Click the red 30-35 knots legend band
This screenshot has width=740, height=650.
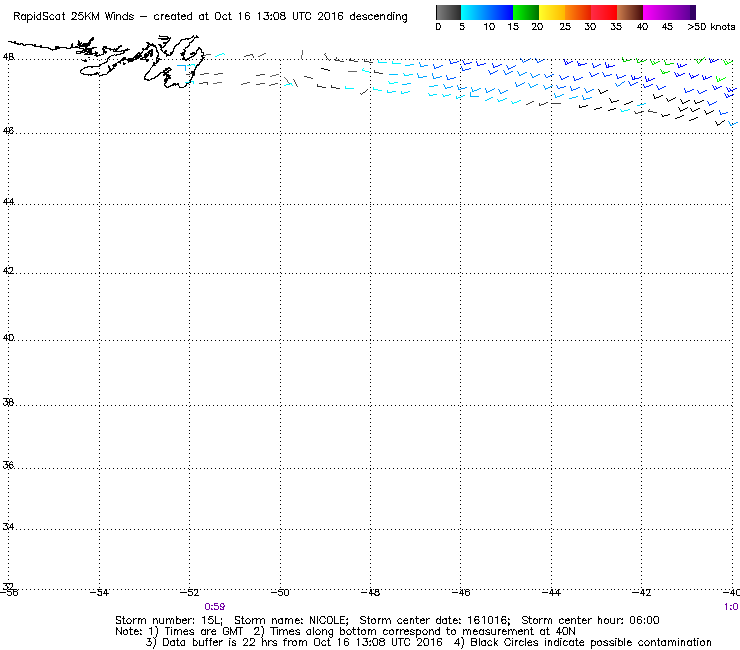[604, 12]
